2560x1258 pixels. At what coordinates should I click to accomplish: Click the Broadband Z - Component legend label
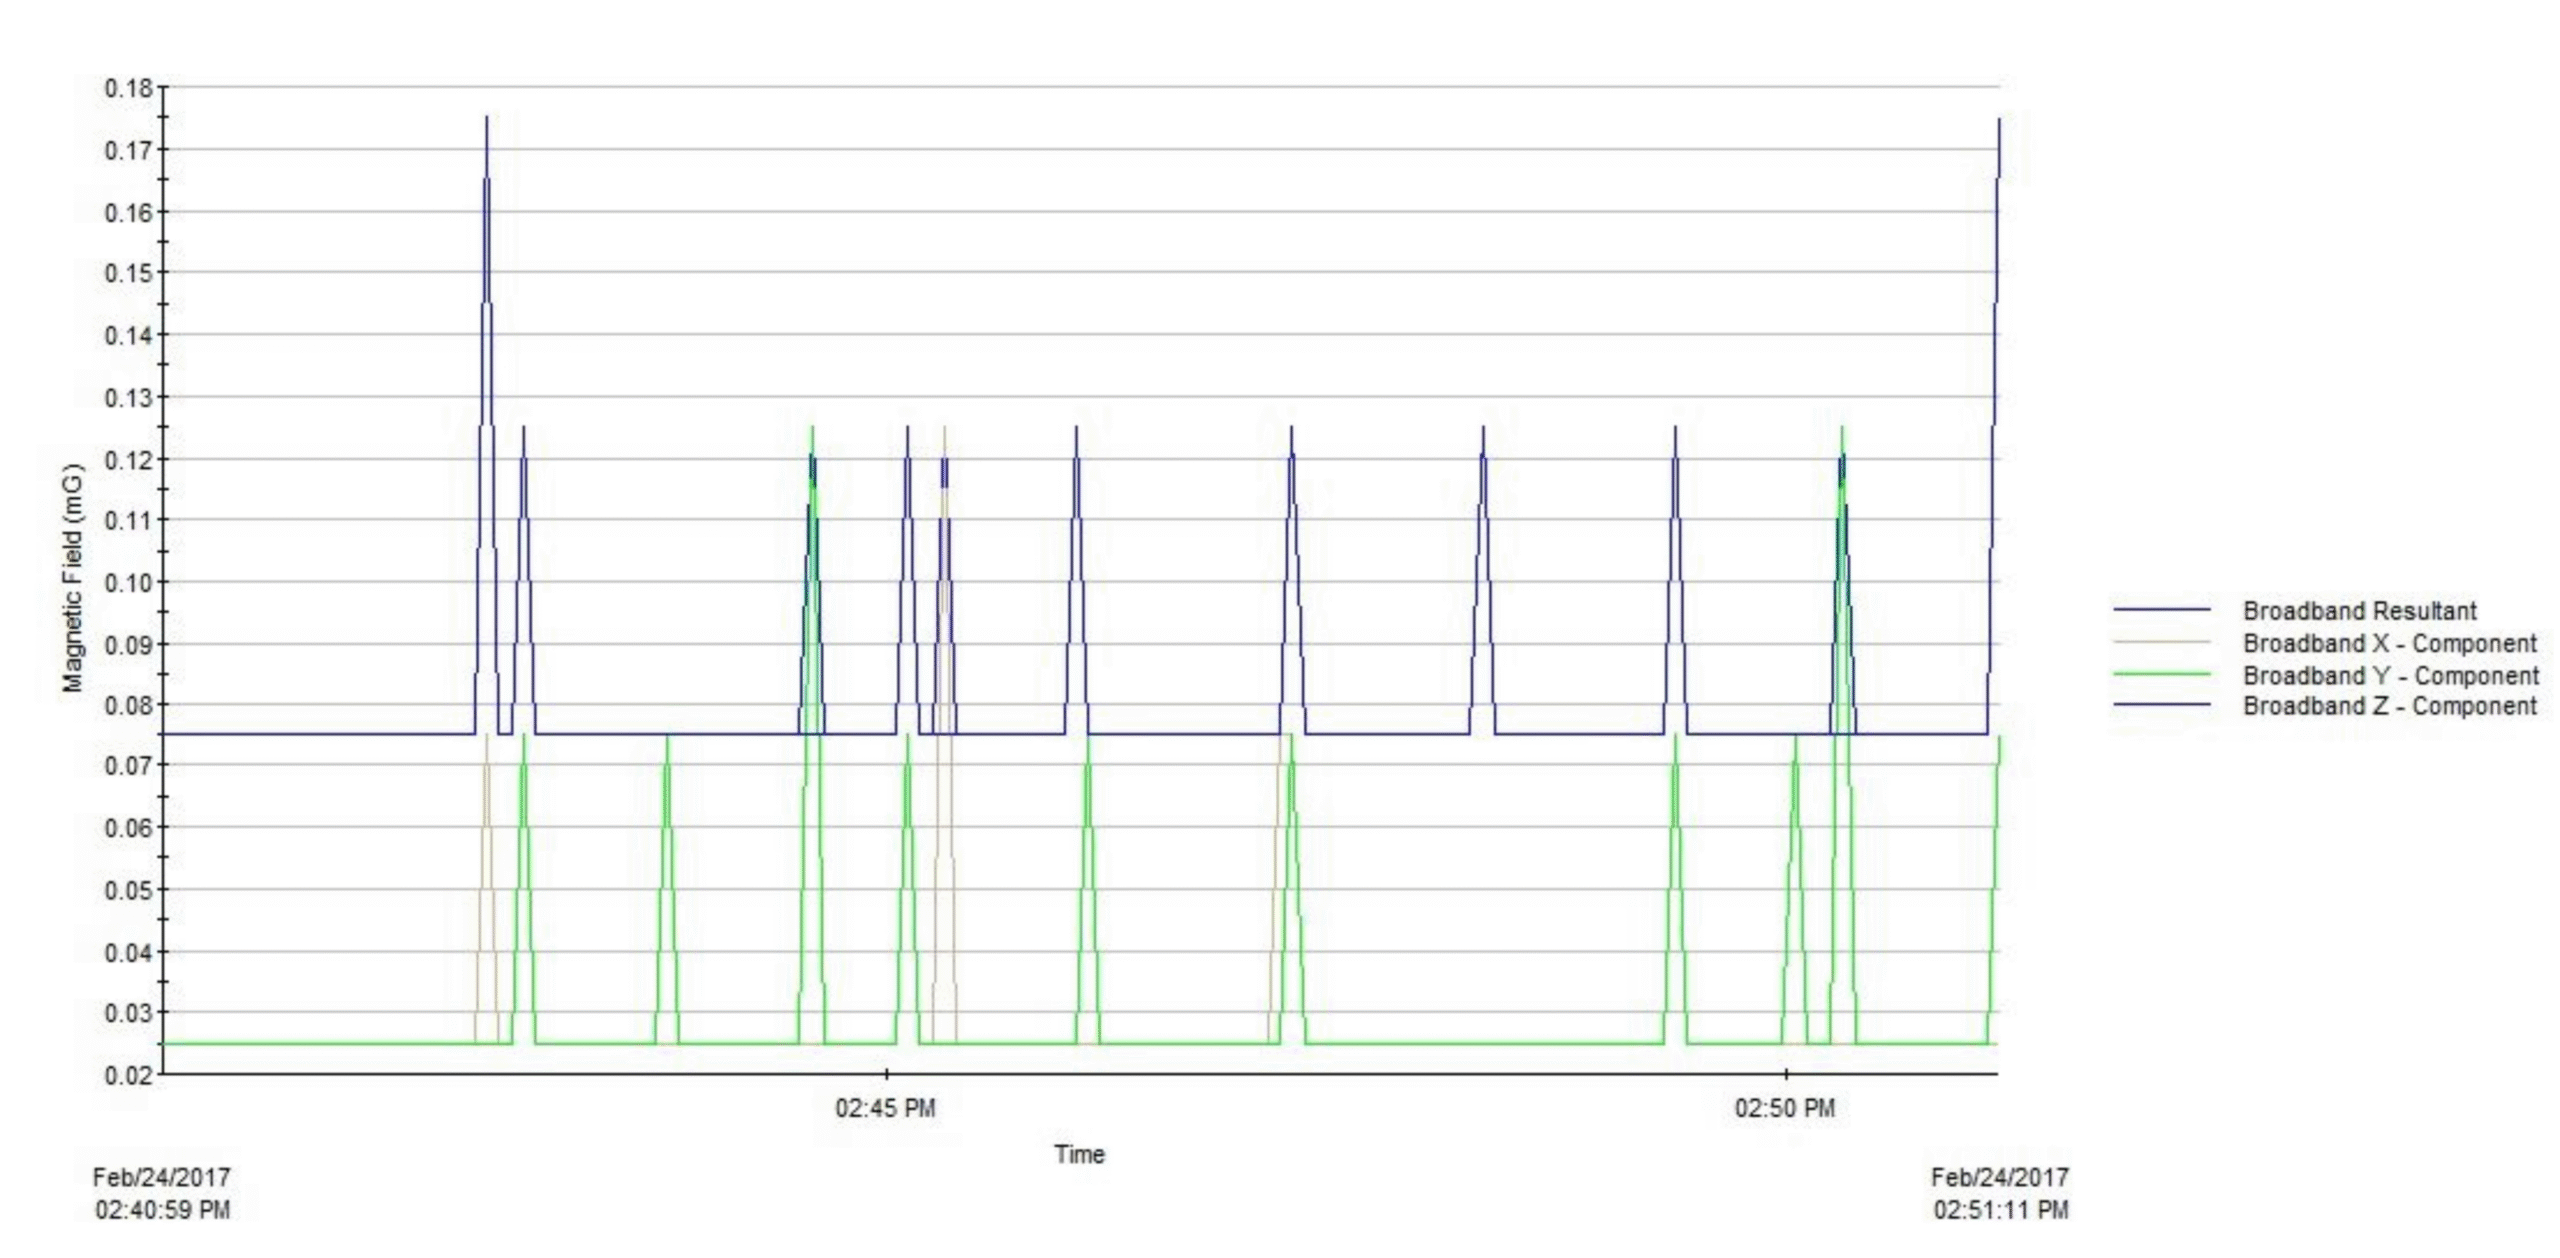(x=2388, y=706)
